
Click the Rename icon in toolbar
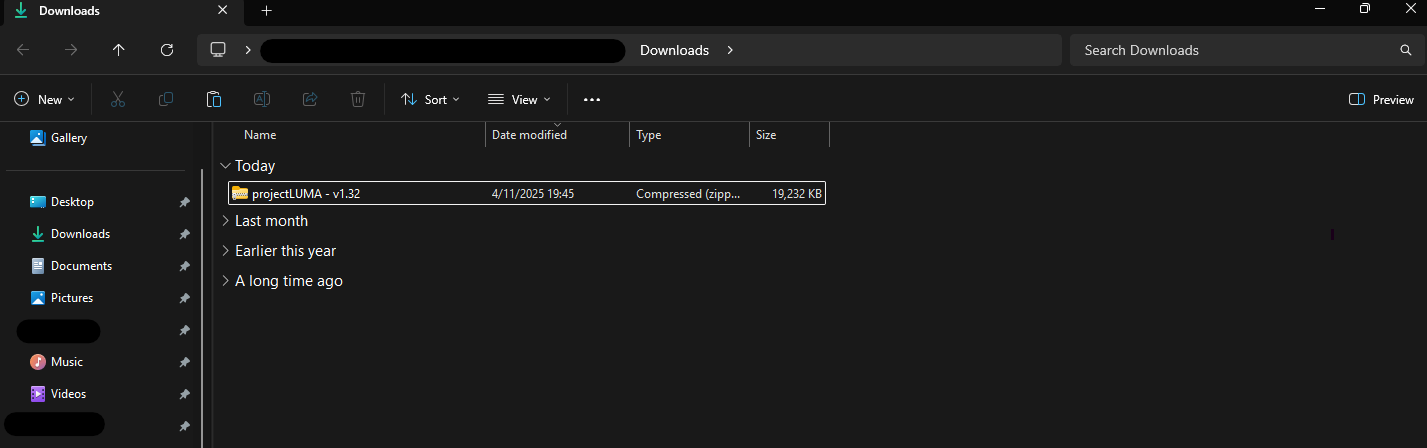click(262, 99)
